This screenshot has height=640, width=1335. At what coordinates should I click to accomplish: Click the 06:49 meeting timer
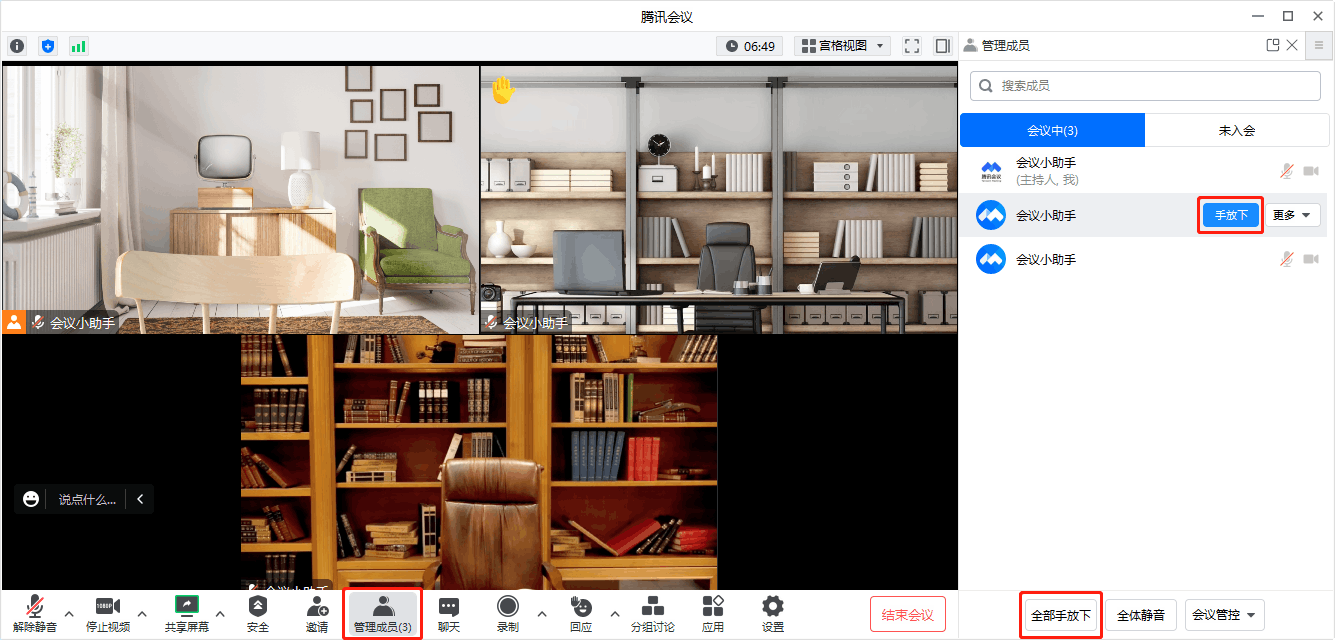click(x=750, y=46)
